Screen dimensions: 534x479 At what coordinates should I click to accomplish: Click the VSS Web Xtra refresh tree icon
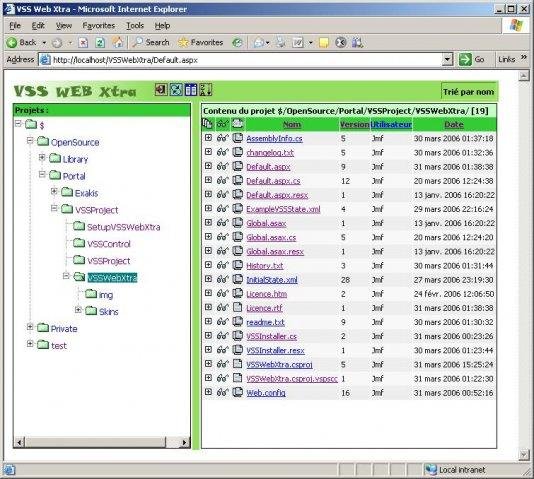click(176, 90)
